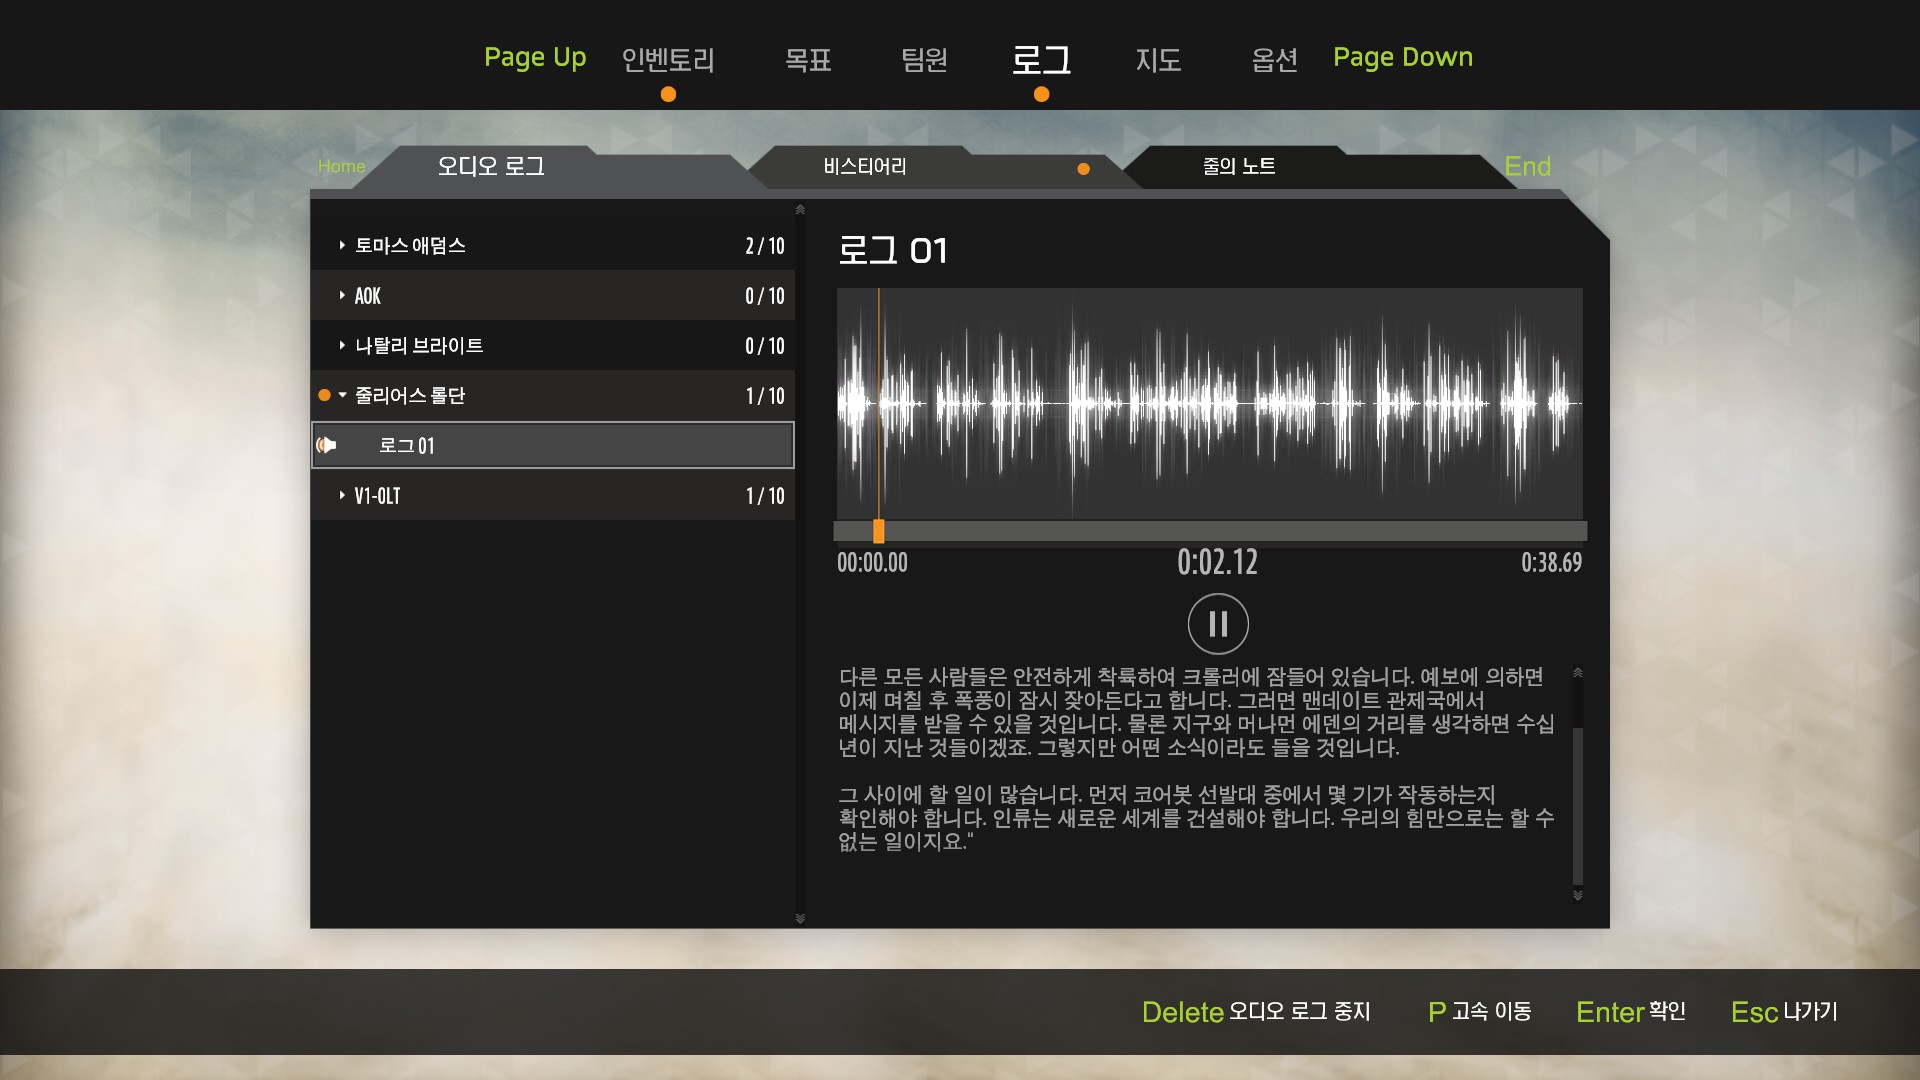Image resolution: width=1920 pixels, height=1080 pixels.
Task: Open the 옵션 menu
Action: [x=1274, y=60]
